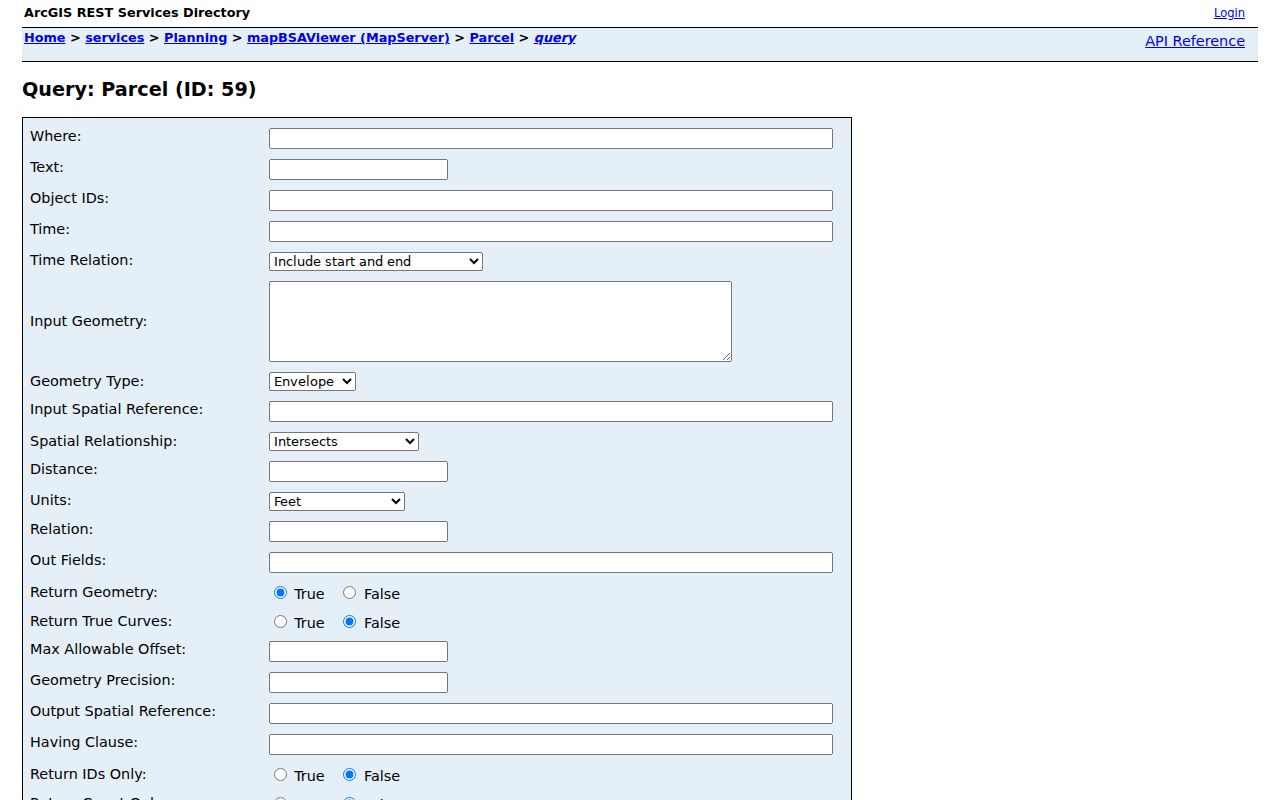Image resolution: width=1280 pixels, height=800 pixels.
Task: Open the API Reference link
Action: tap(1195, 41)
